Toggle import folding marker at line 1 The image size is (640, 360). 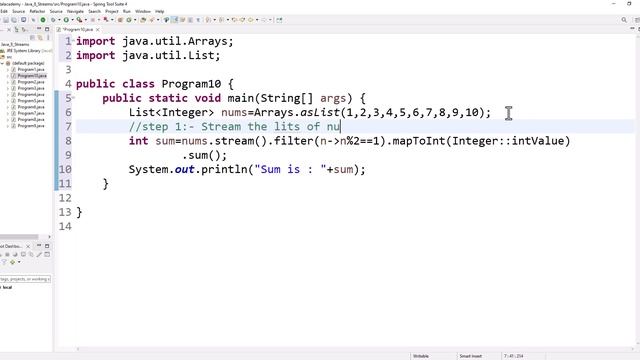pos(73,41)
